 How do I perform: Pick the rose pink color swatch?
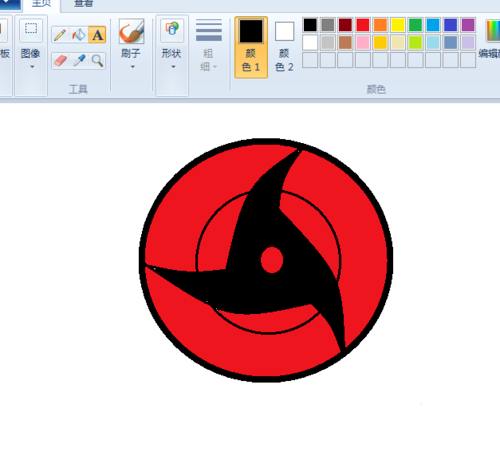click(x=363, y=43)
